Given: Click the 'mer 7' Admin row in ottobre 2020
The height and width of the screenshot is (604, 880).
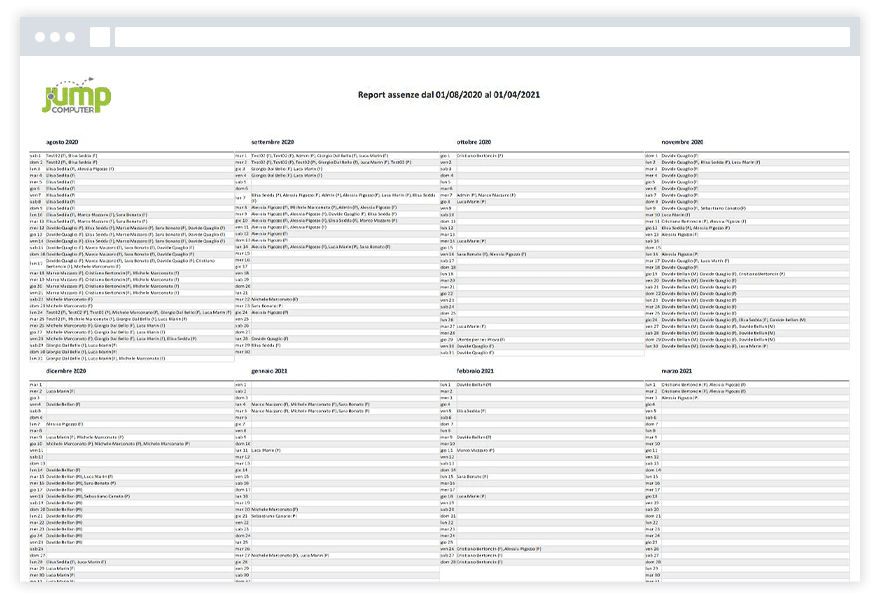Looking at the screenshot, I should point(542,195).
